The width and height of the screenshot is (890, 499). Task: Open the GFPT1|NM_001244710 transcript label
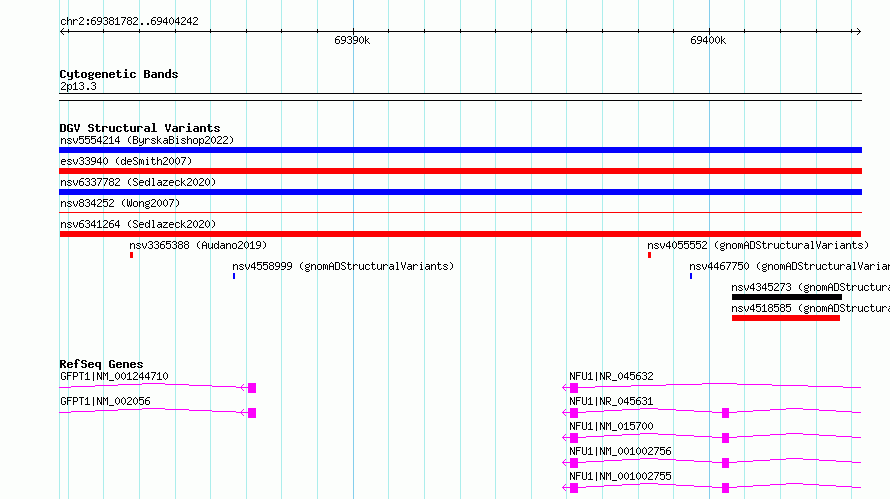[x=114, y=376]
